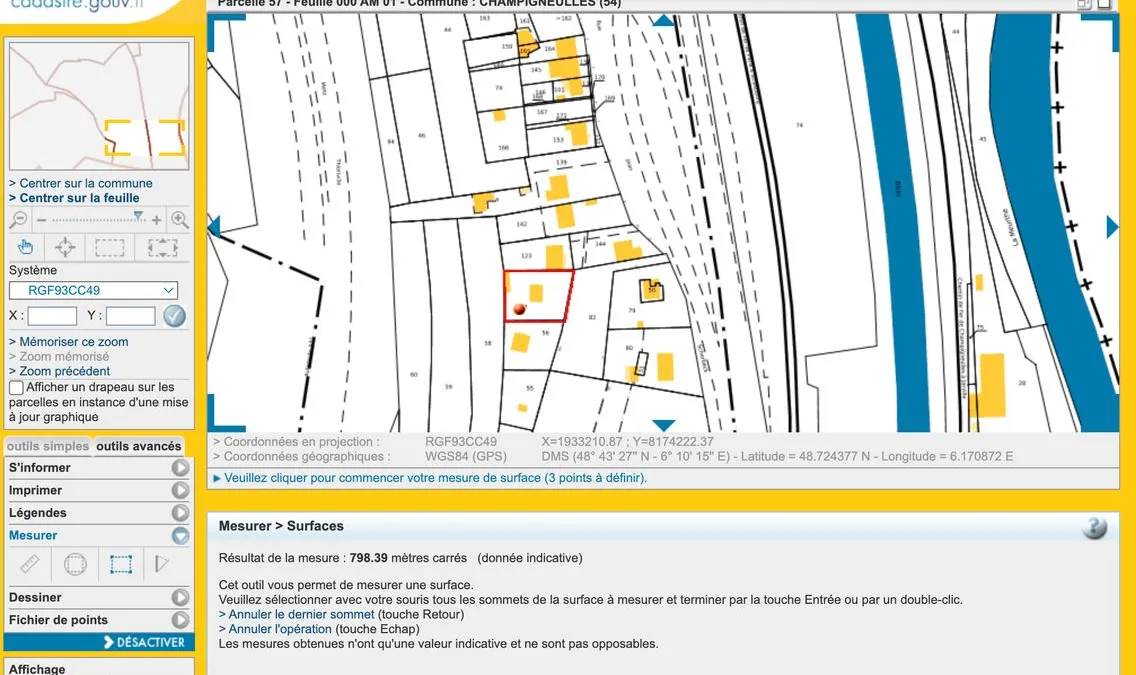The height and width of the screenshot is (675, 1136).
Task: Select the circle measurement tool
Action: [x=75, y=564]
